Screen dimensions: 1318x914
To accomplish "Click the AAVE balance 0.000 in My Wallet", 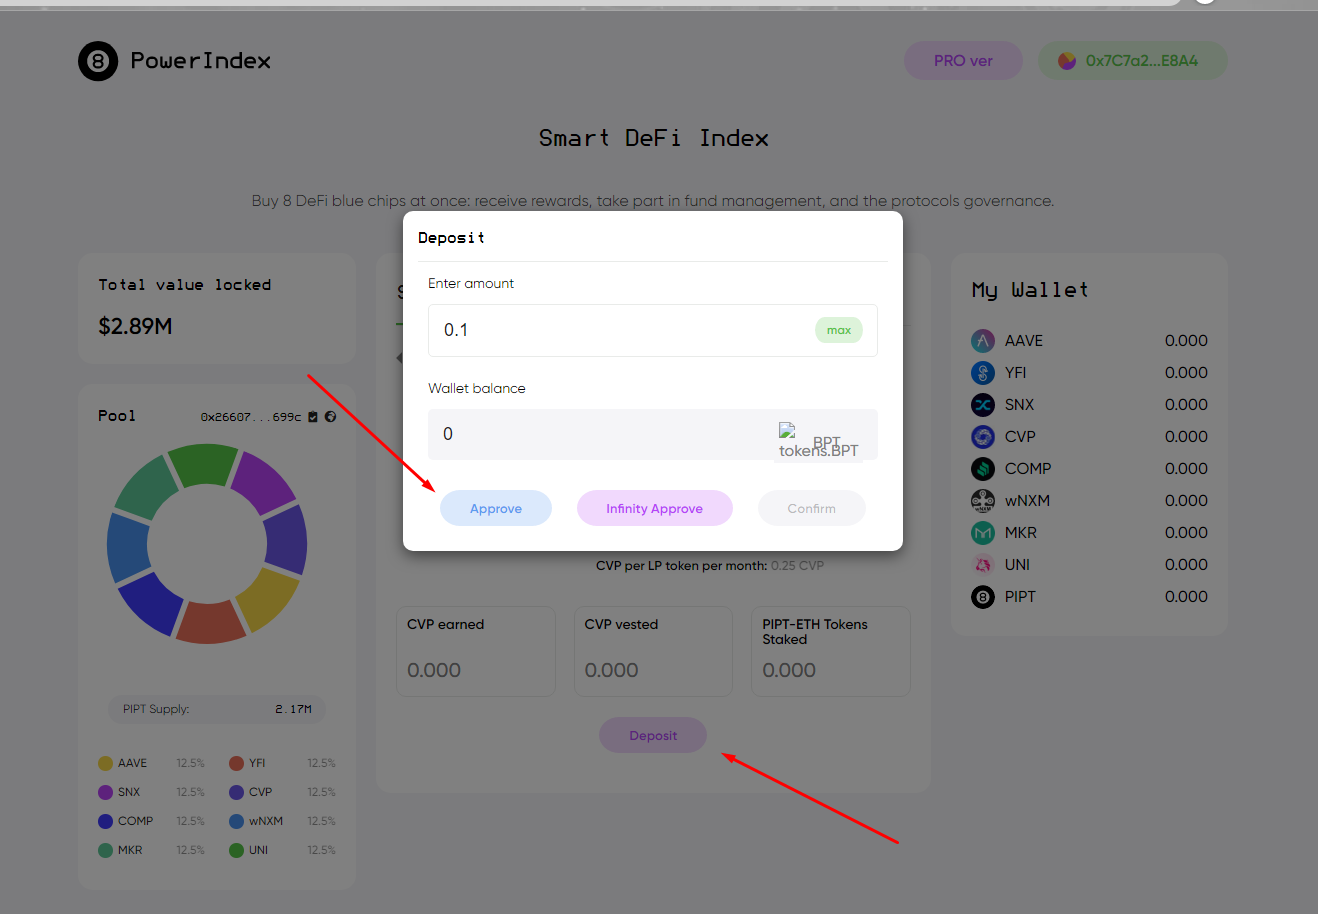I will point(1186,341).
